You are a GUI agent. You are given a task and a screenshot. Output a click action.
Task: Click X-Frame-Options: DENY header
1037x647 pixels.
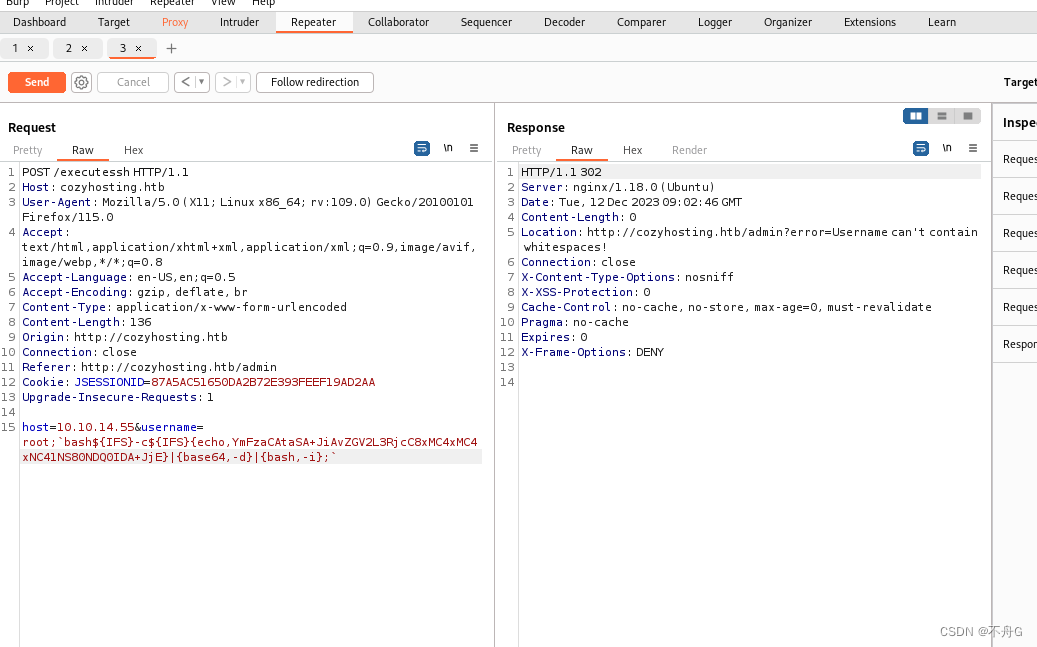tap(593, 353)
